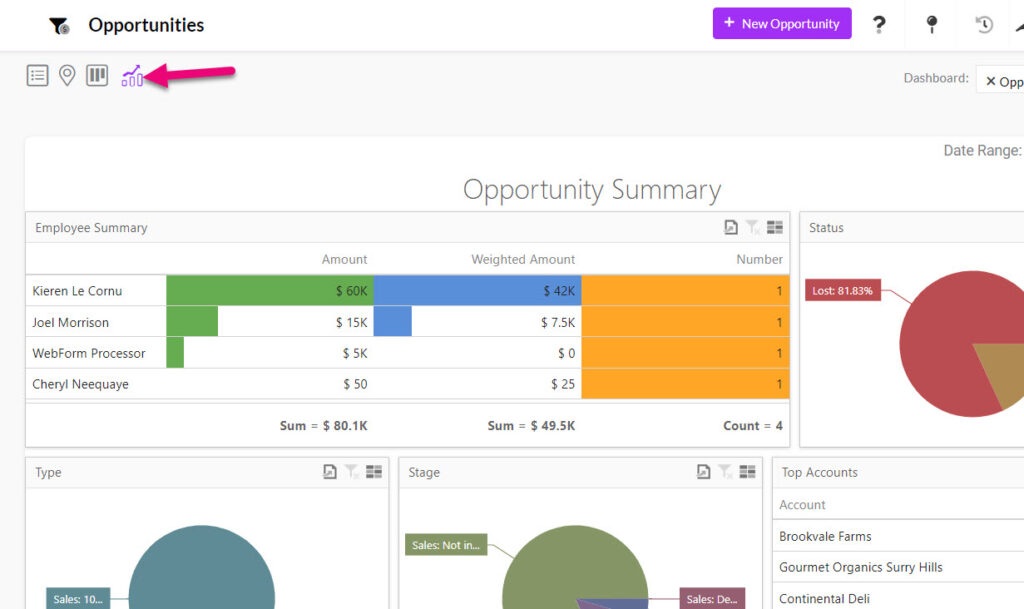Open the help question mark icon

pyautogui.click(x=879, y=25)
